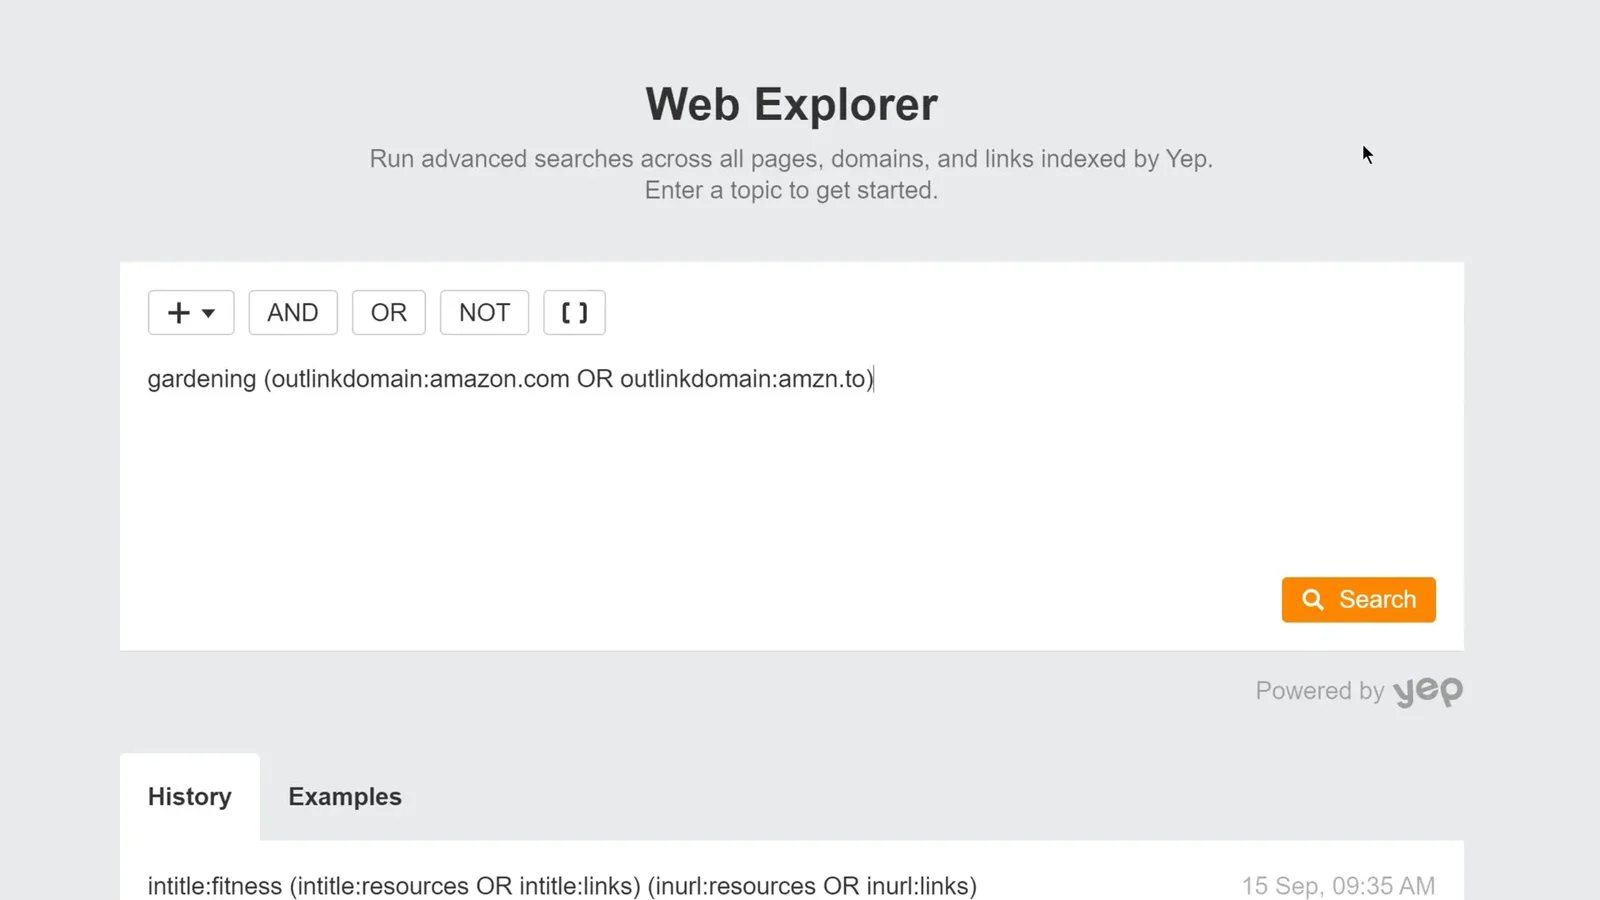
Task: Click the magnifying glass icon in Search
Action: pyautogui.click(x=1313, y=599)
